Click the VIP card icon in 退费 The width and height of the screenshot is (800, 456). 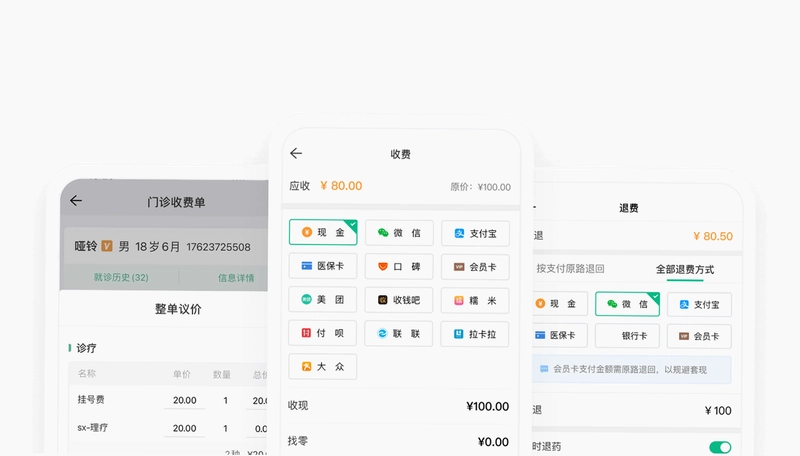(x=684, y=336)
